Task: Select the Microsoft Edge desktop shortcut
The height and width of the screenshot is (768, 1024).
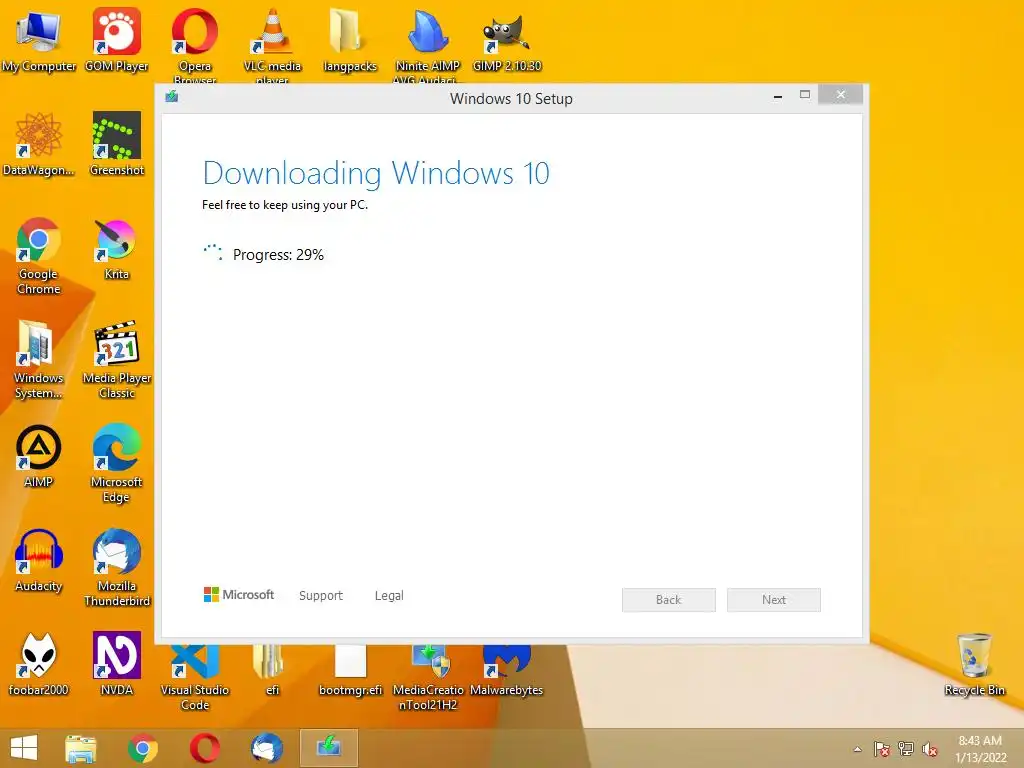Action: (116, 464)
